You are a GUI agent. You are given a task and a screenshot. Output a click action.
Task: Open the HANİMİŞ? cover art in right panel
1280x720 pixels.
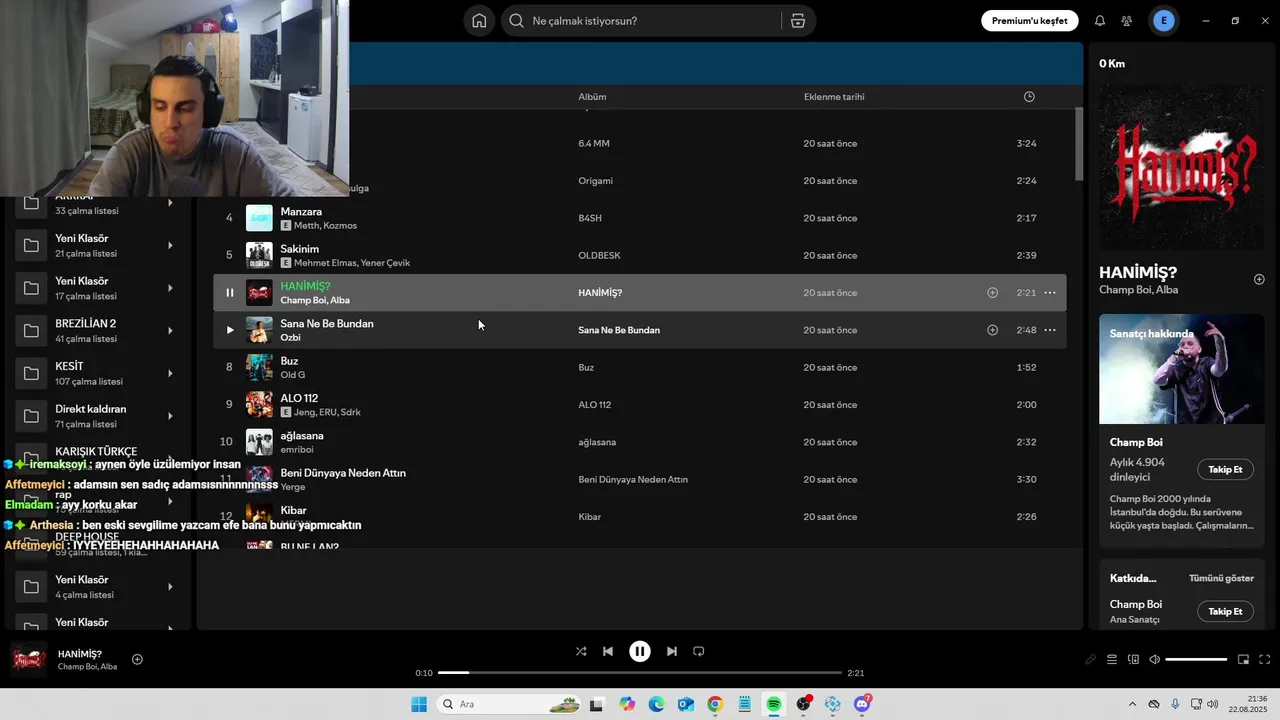1182,166
